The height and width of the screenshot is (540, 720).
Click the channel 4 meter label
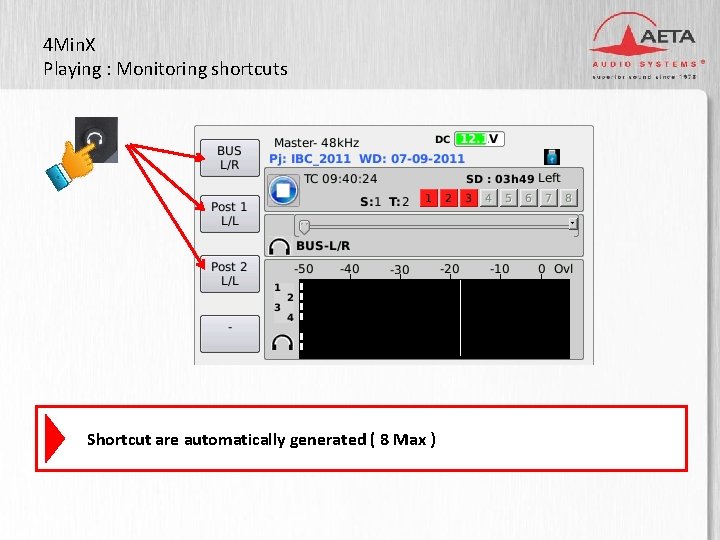(290, 317)
